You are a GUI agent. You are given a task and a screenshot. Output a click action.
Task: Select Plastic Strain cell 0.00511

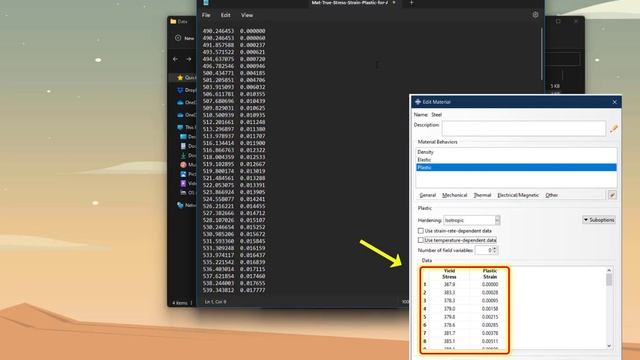[x=489, y=342]
